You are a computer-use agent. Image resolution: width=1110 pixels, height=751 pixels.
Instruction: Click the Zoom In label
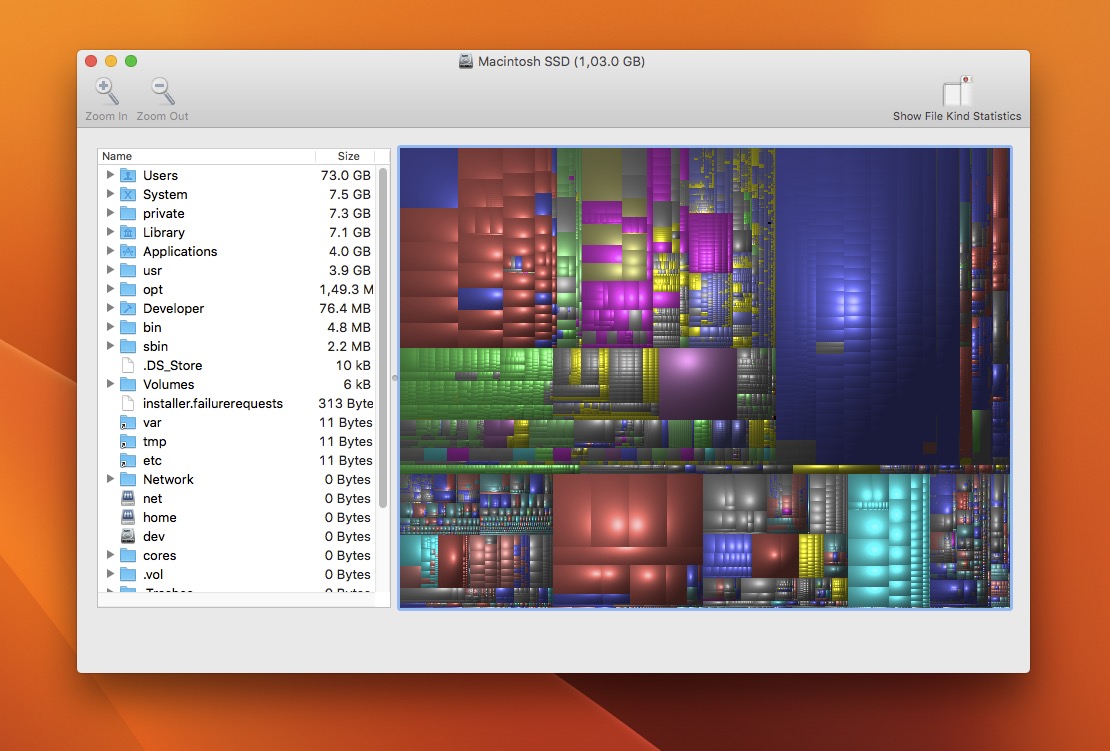click(x=106, y=116)
